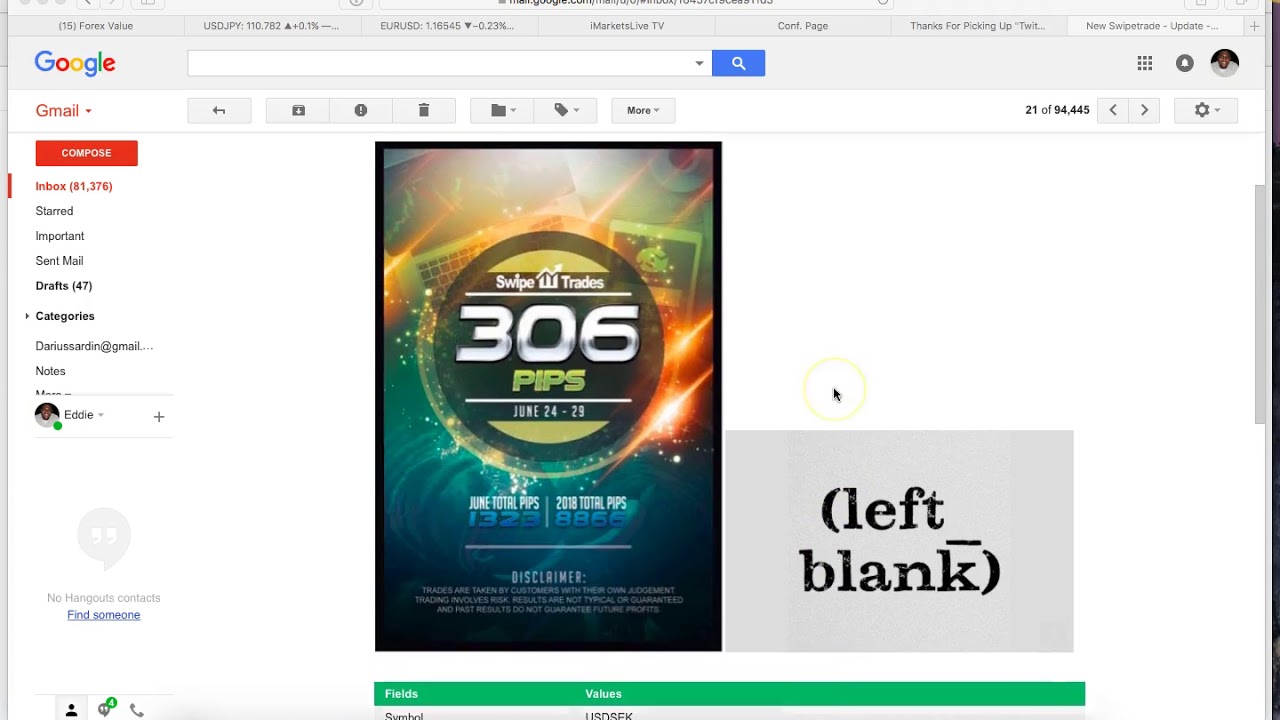Open the Google account avatar menu

(x=1225, y=63)
